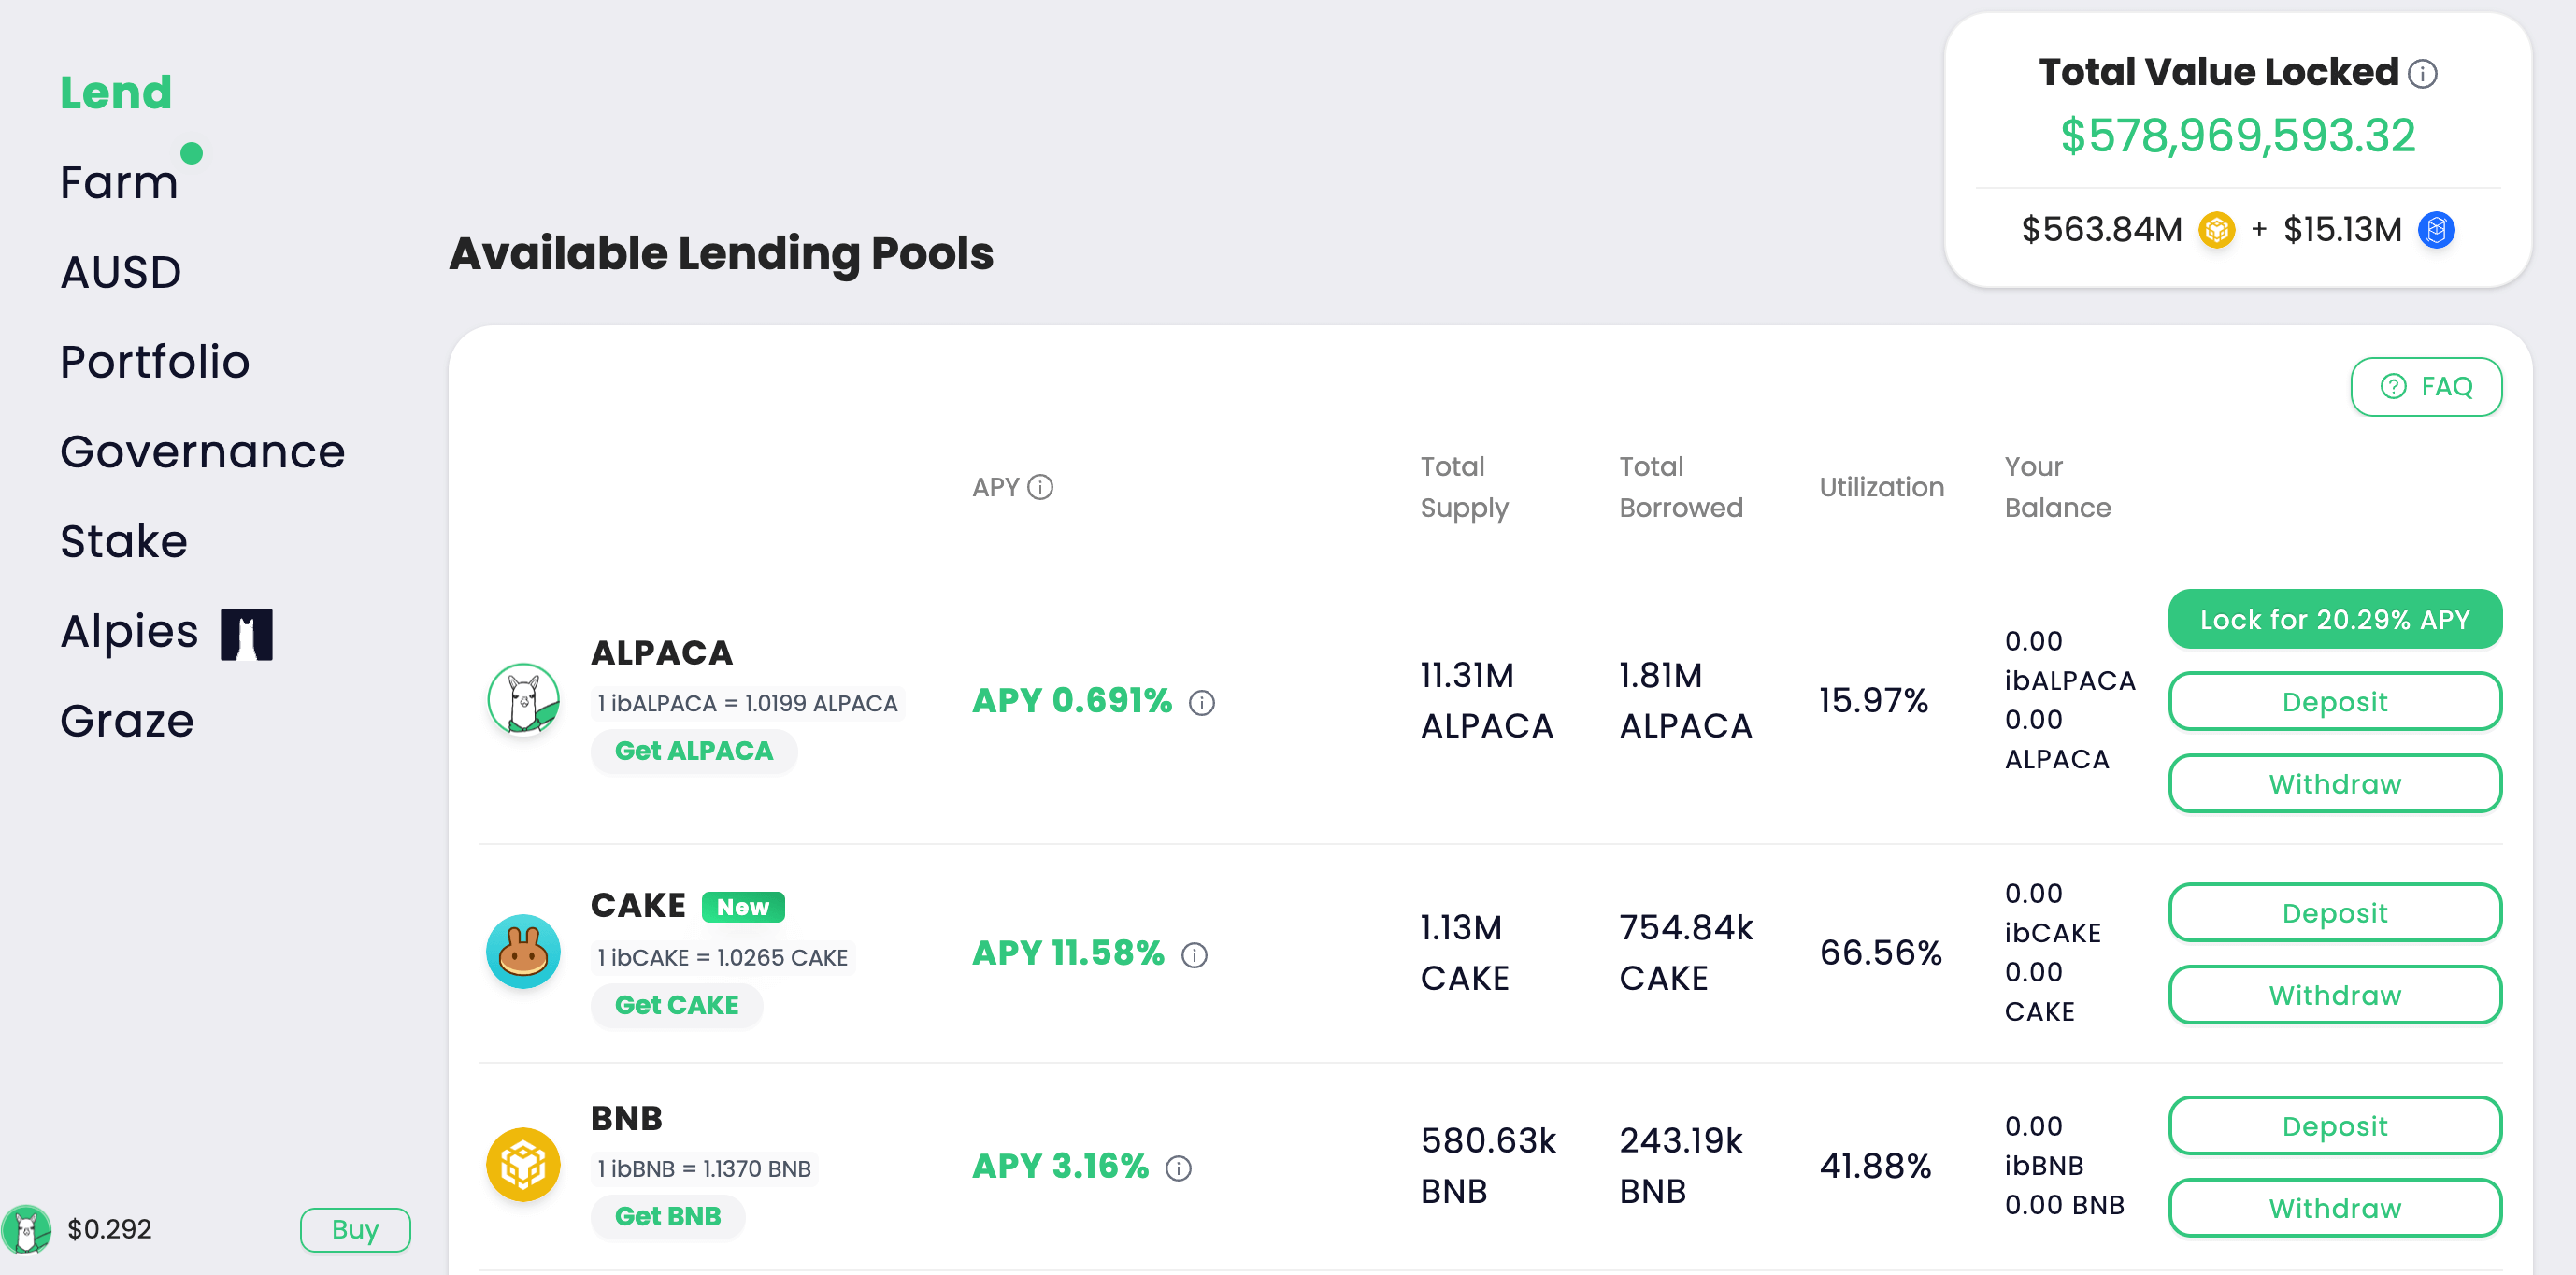The image size is (2576, 1275).
Task: Click the info icon beside APY 11.58%
Action: pos(1194,955)
